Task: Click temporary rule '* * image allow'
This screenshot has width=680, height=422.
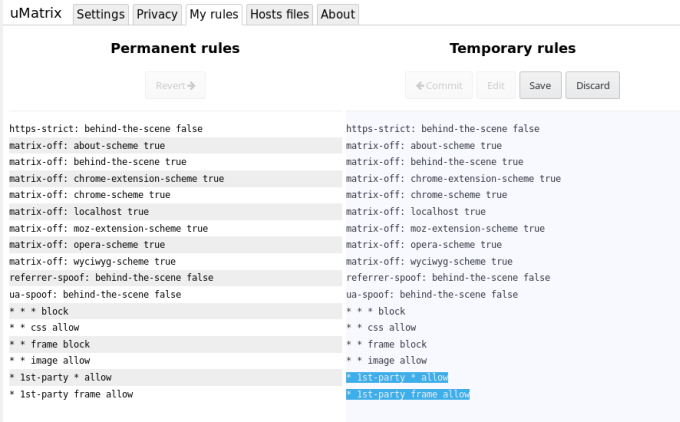Action: (x=386, y=360)
